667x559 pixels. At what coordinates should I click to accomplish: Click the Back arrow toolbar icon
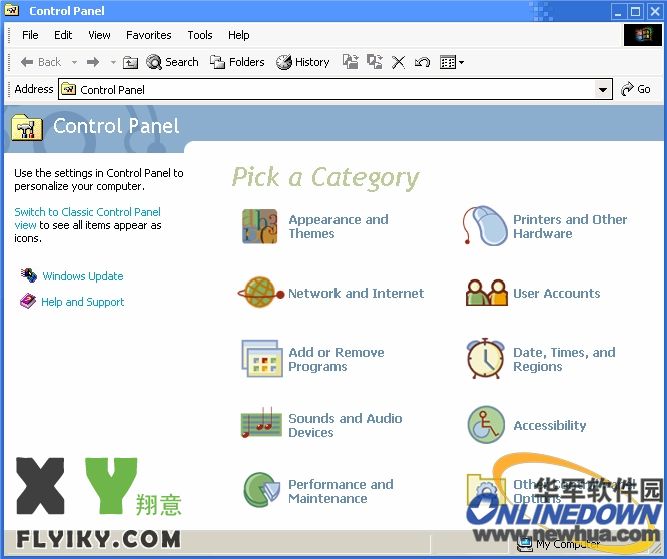point(26,63)
